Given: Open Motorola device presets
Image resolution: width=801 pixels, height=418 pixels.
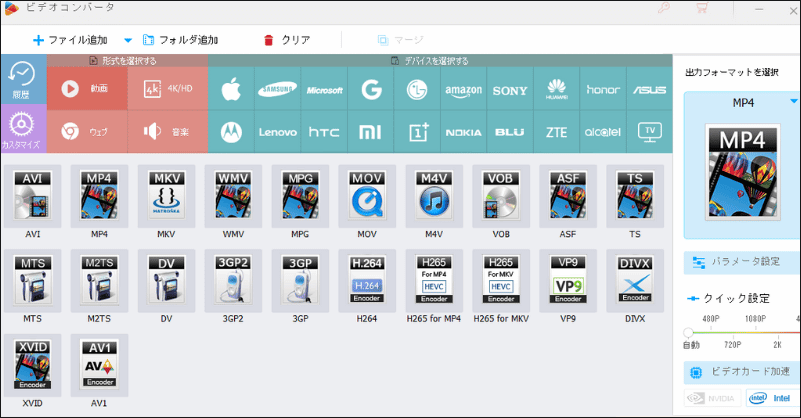Looking at the screenshot, I should 231,132.
